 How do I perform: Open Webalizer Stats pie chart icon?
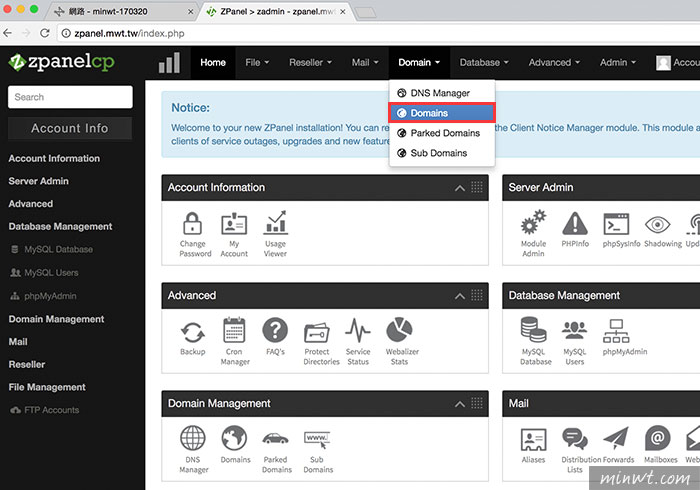pos(399,331)
